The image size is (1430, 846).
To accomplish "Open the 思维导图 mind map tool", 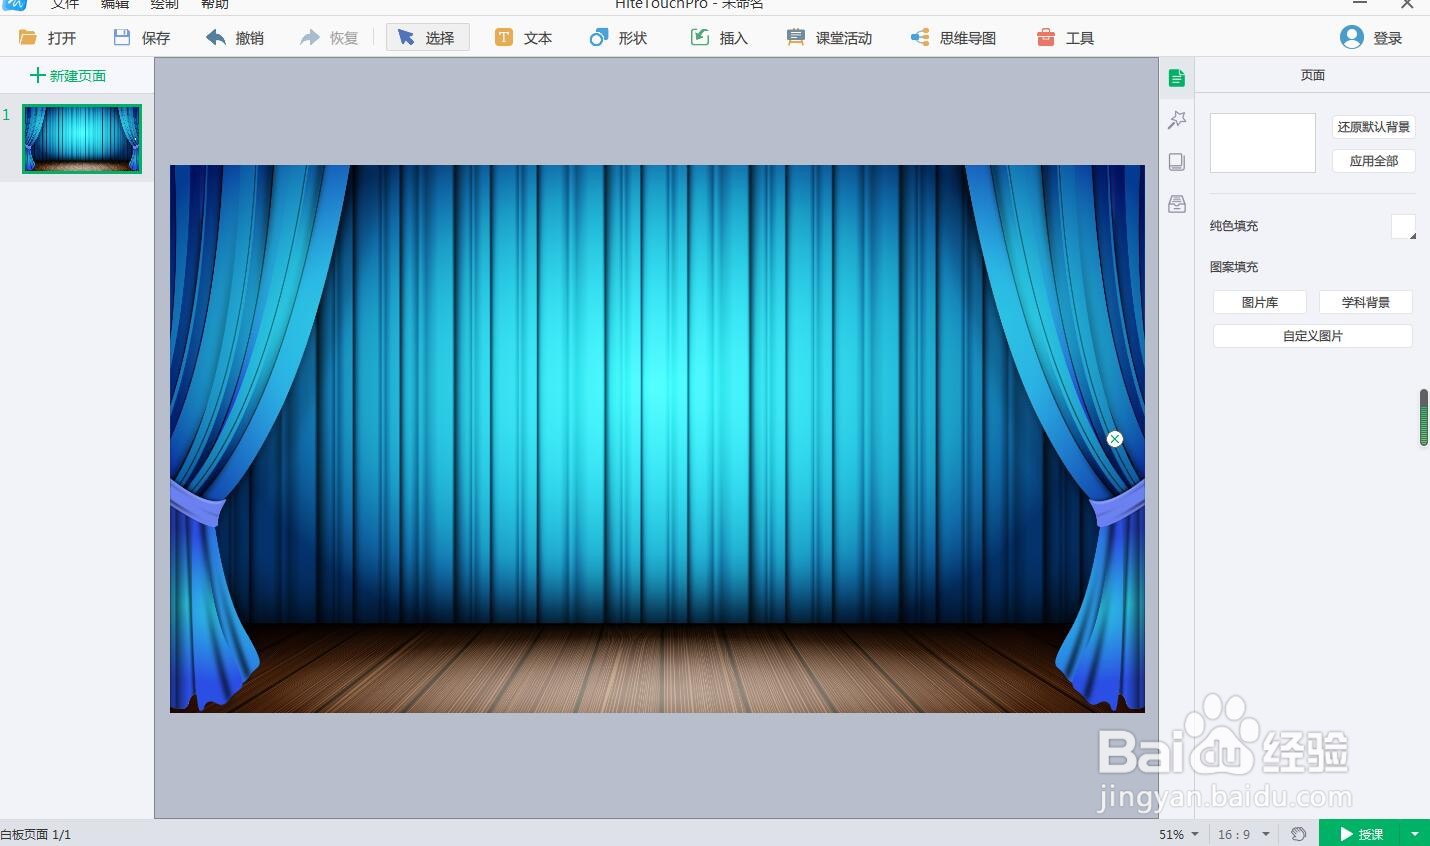I will coord(953,38).
